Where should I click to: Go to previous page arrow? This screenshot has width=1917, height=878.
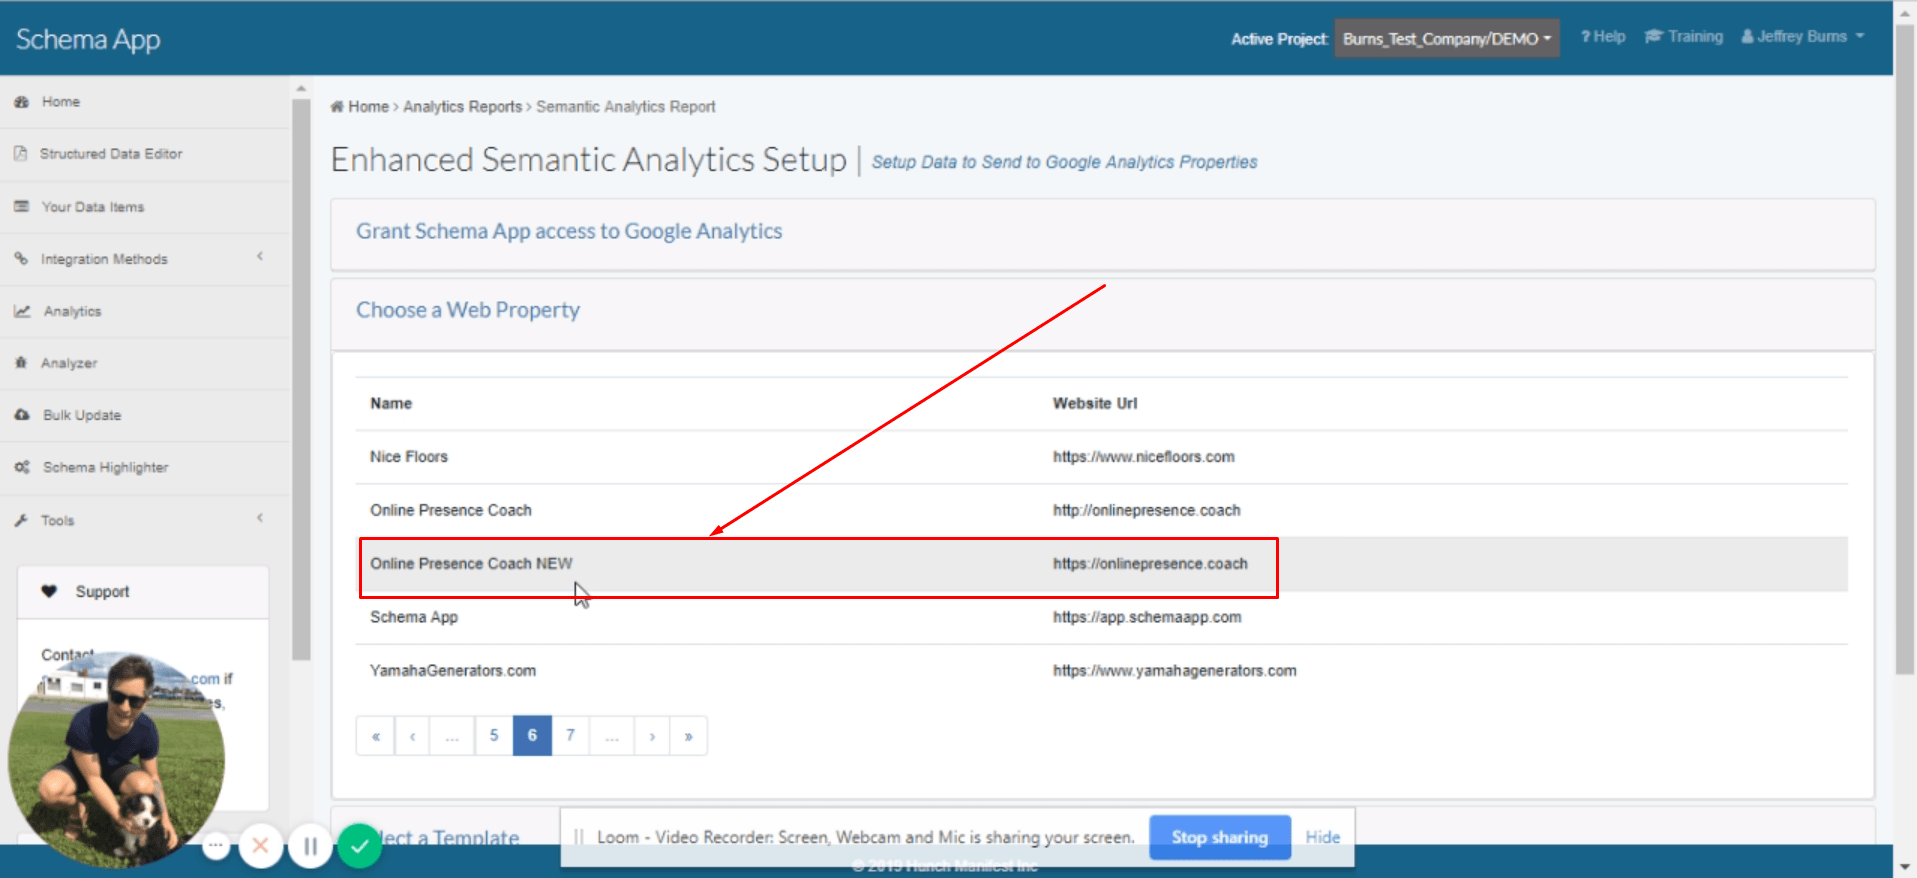click(412, 736)
